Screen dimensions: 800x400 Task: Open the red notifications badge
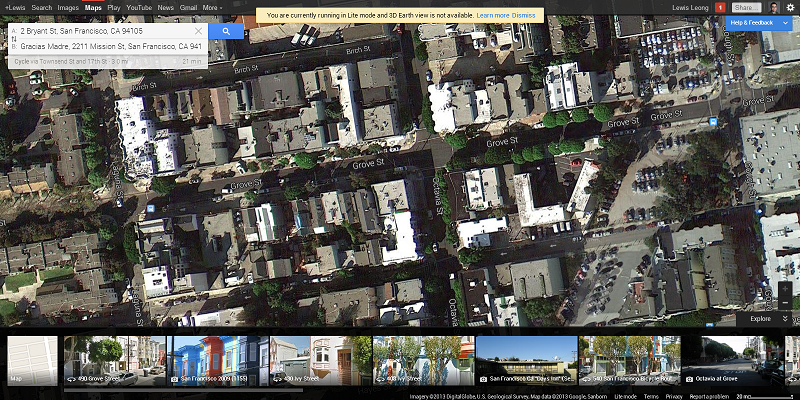(x=720, y=7)
